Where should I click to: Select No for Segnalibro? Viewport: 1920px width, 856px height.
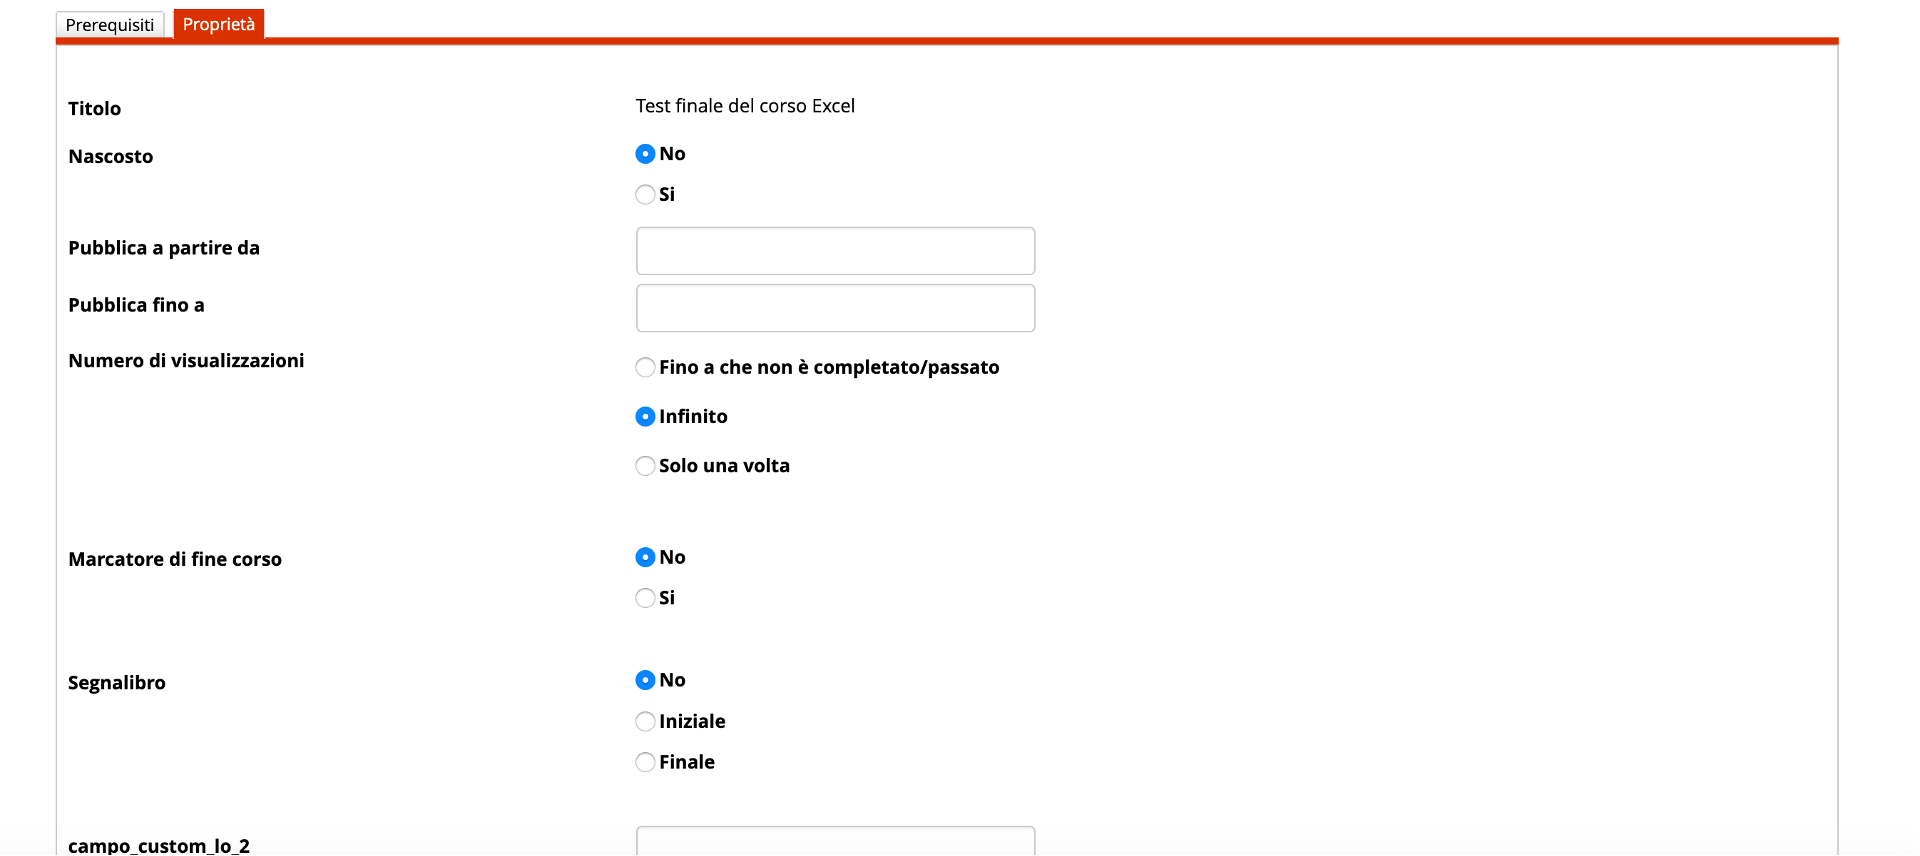(x=645, y=680)
